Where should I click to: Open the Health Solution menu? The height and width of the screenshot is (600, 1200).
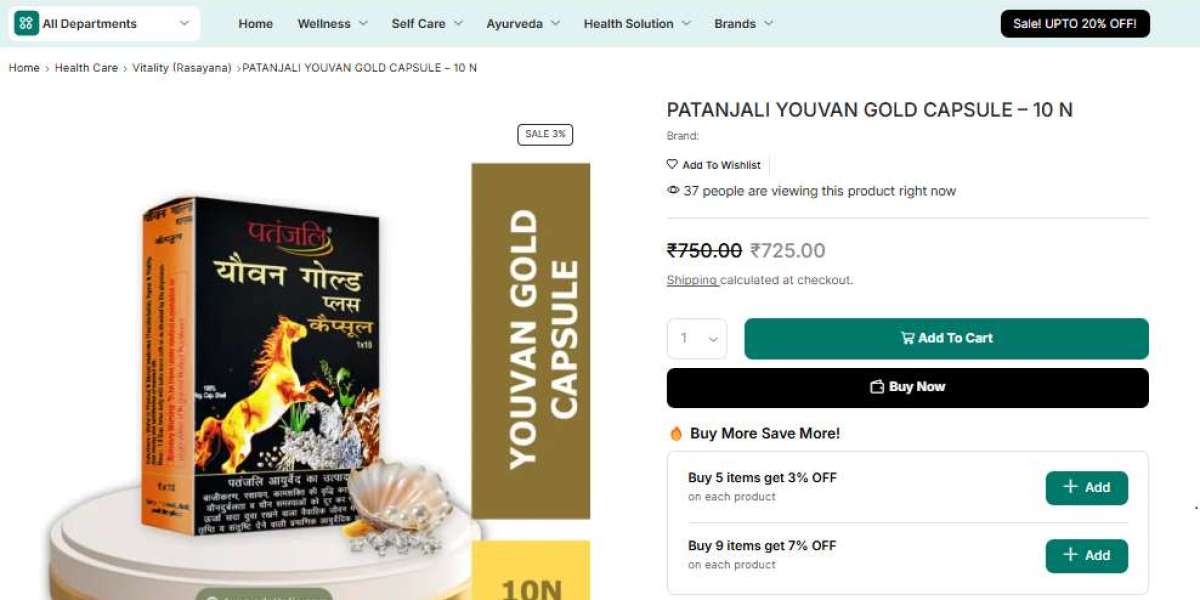coord(637,23)
